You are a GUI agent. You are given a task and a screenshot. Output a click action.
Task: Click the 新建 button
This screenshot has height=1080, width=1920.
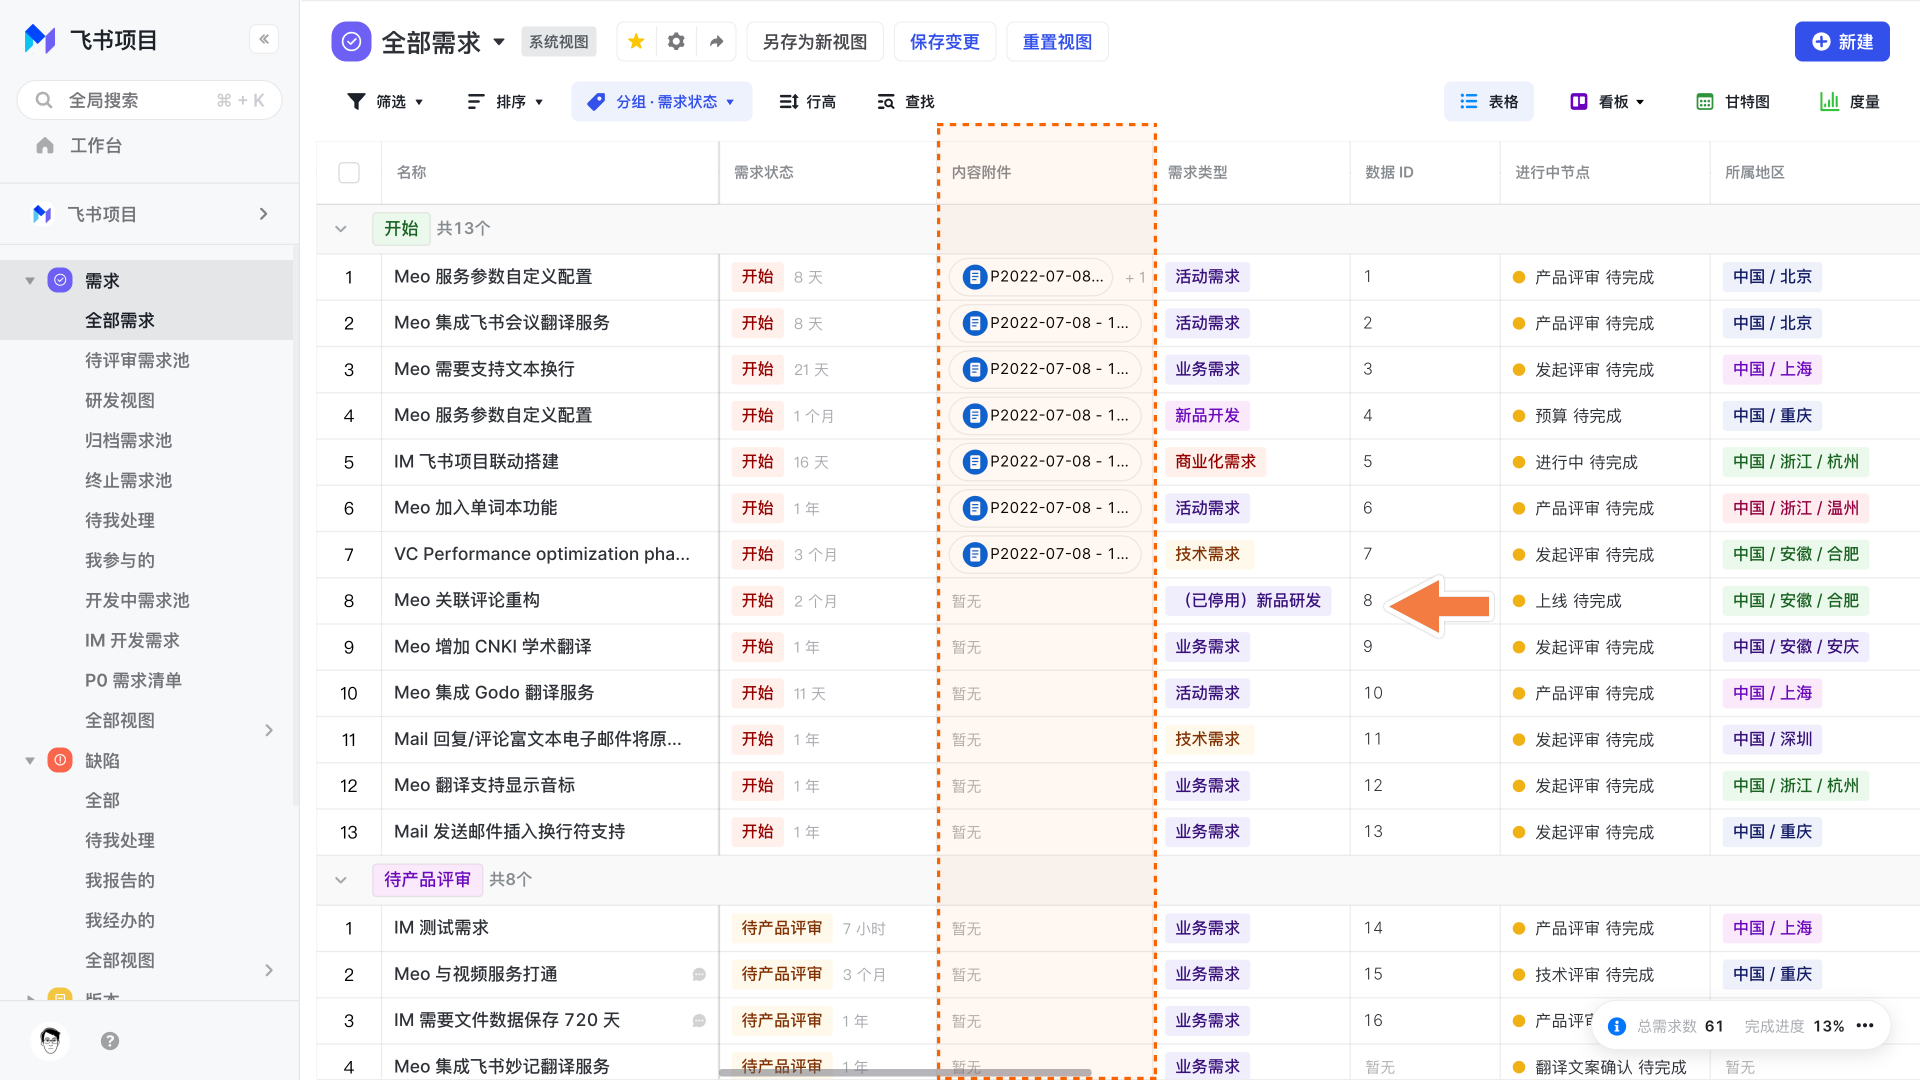pyautogui.click(x=1842, y=41)
